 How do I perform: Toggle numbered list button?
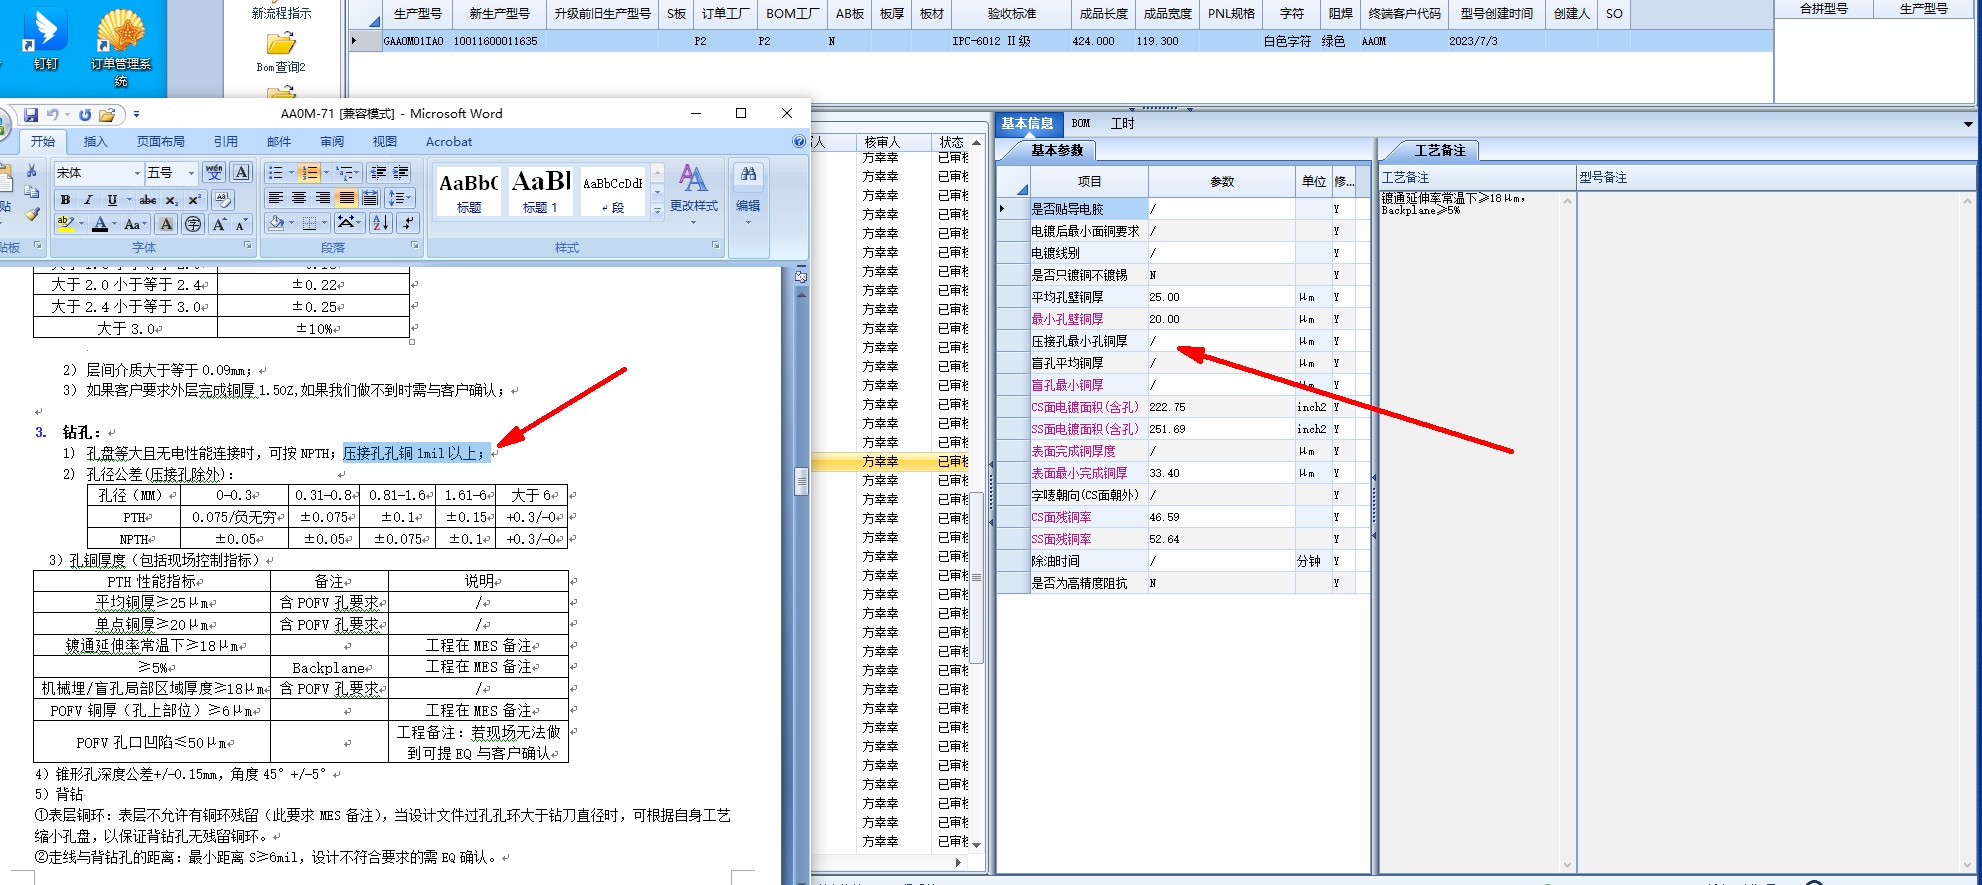(x=309, y=172)
